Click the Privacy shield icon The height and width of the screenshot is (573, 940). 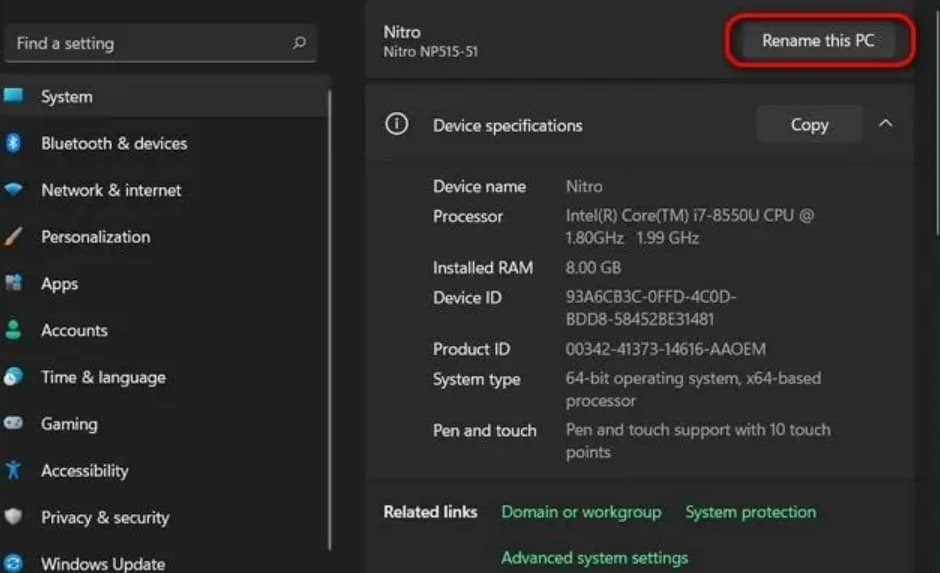tap(13, 516)
